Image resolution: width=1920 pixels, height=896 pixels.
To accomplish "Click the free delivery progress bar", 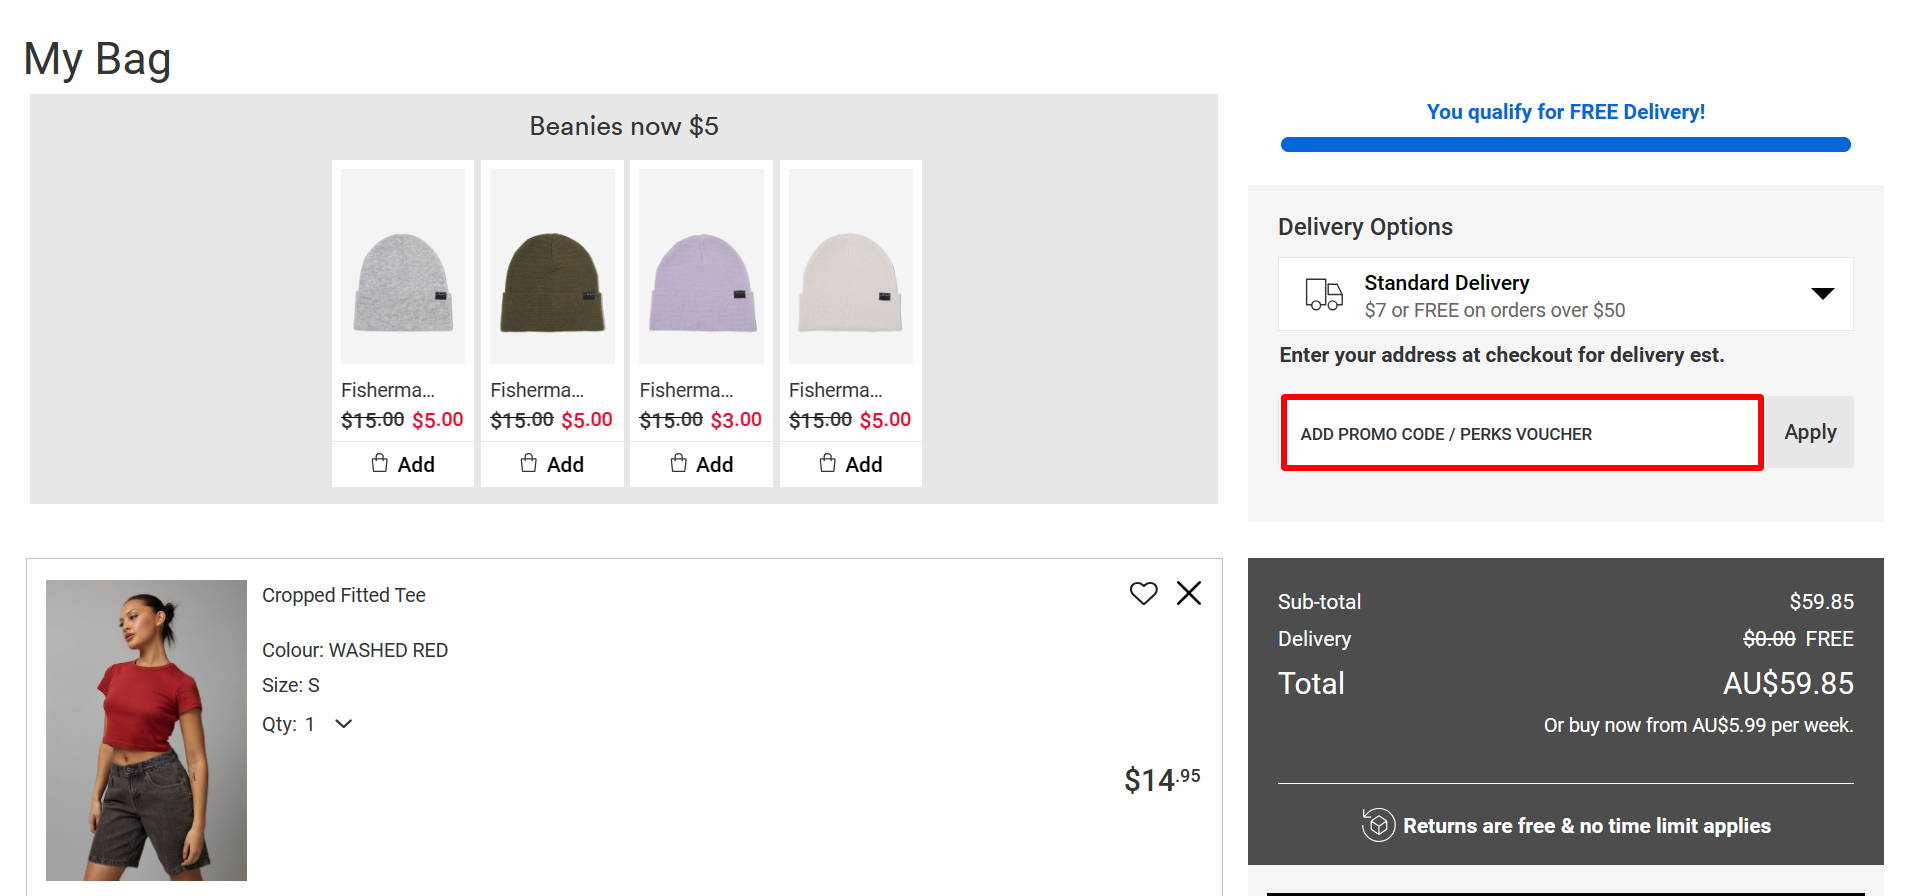I will click(x=1565, y=144).
